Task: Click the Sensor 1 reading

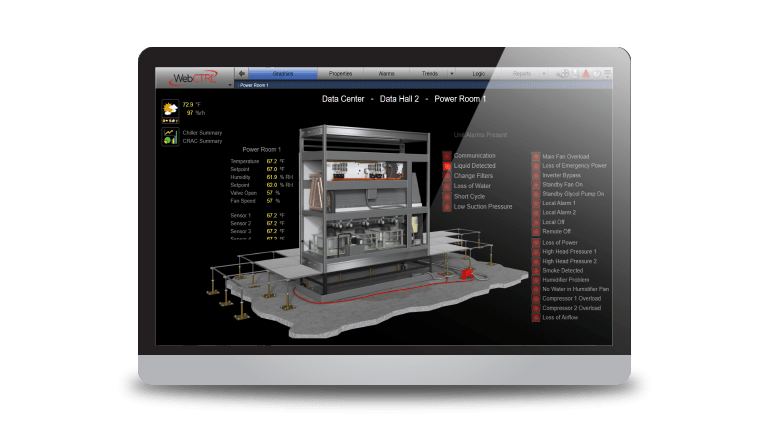Action: click(272, 216)
